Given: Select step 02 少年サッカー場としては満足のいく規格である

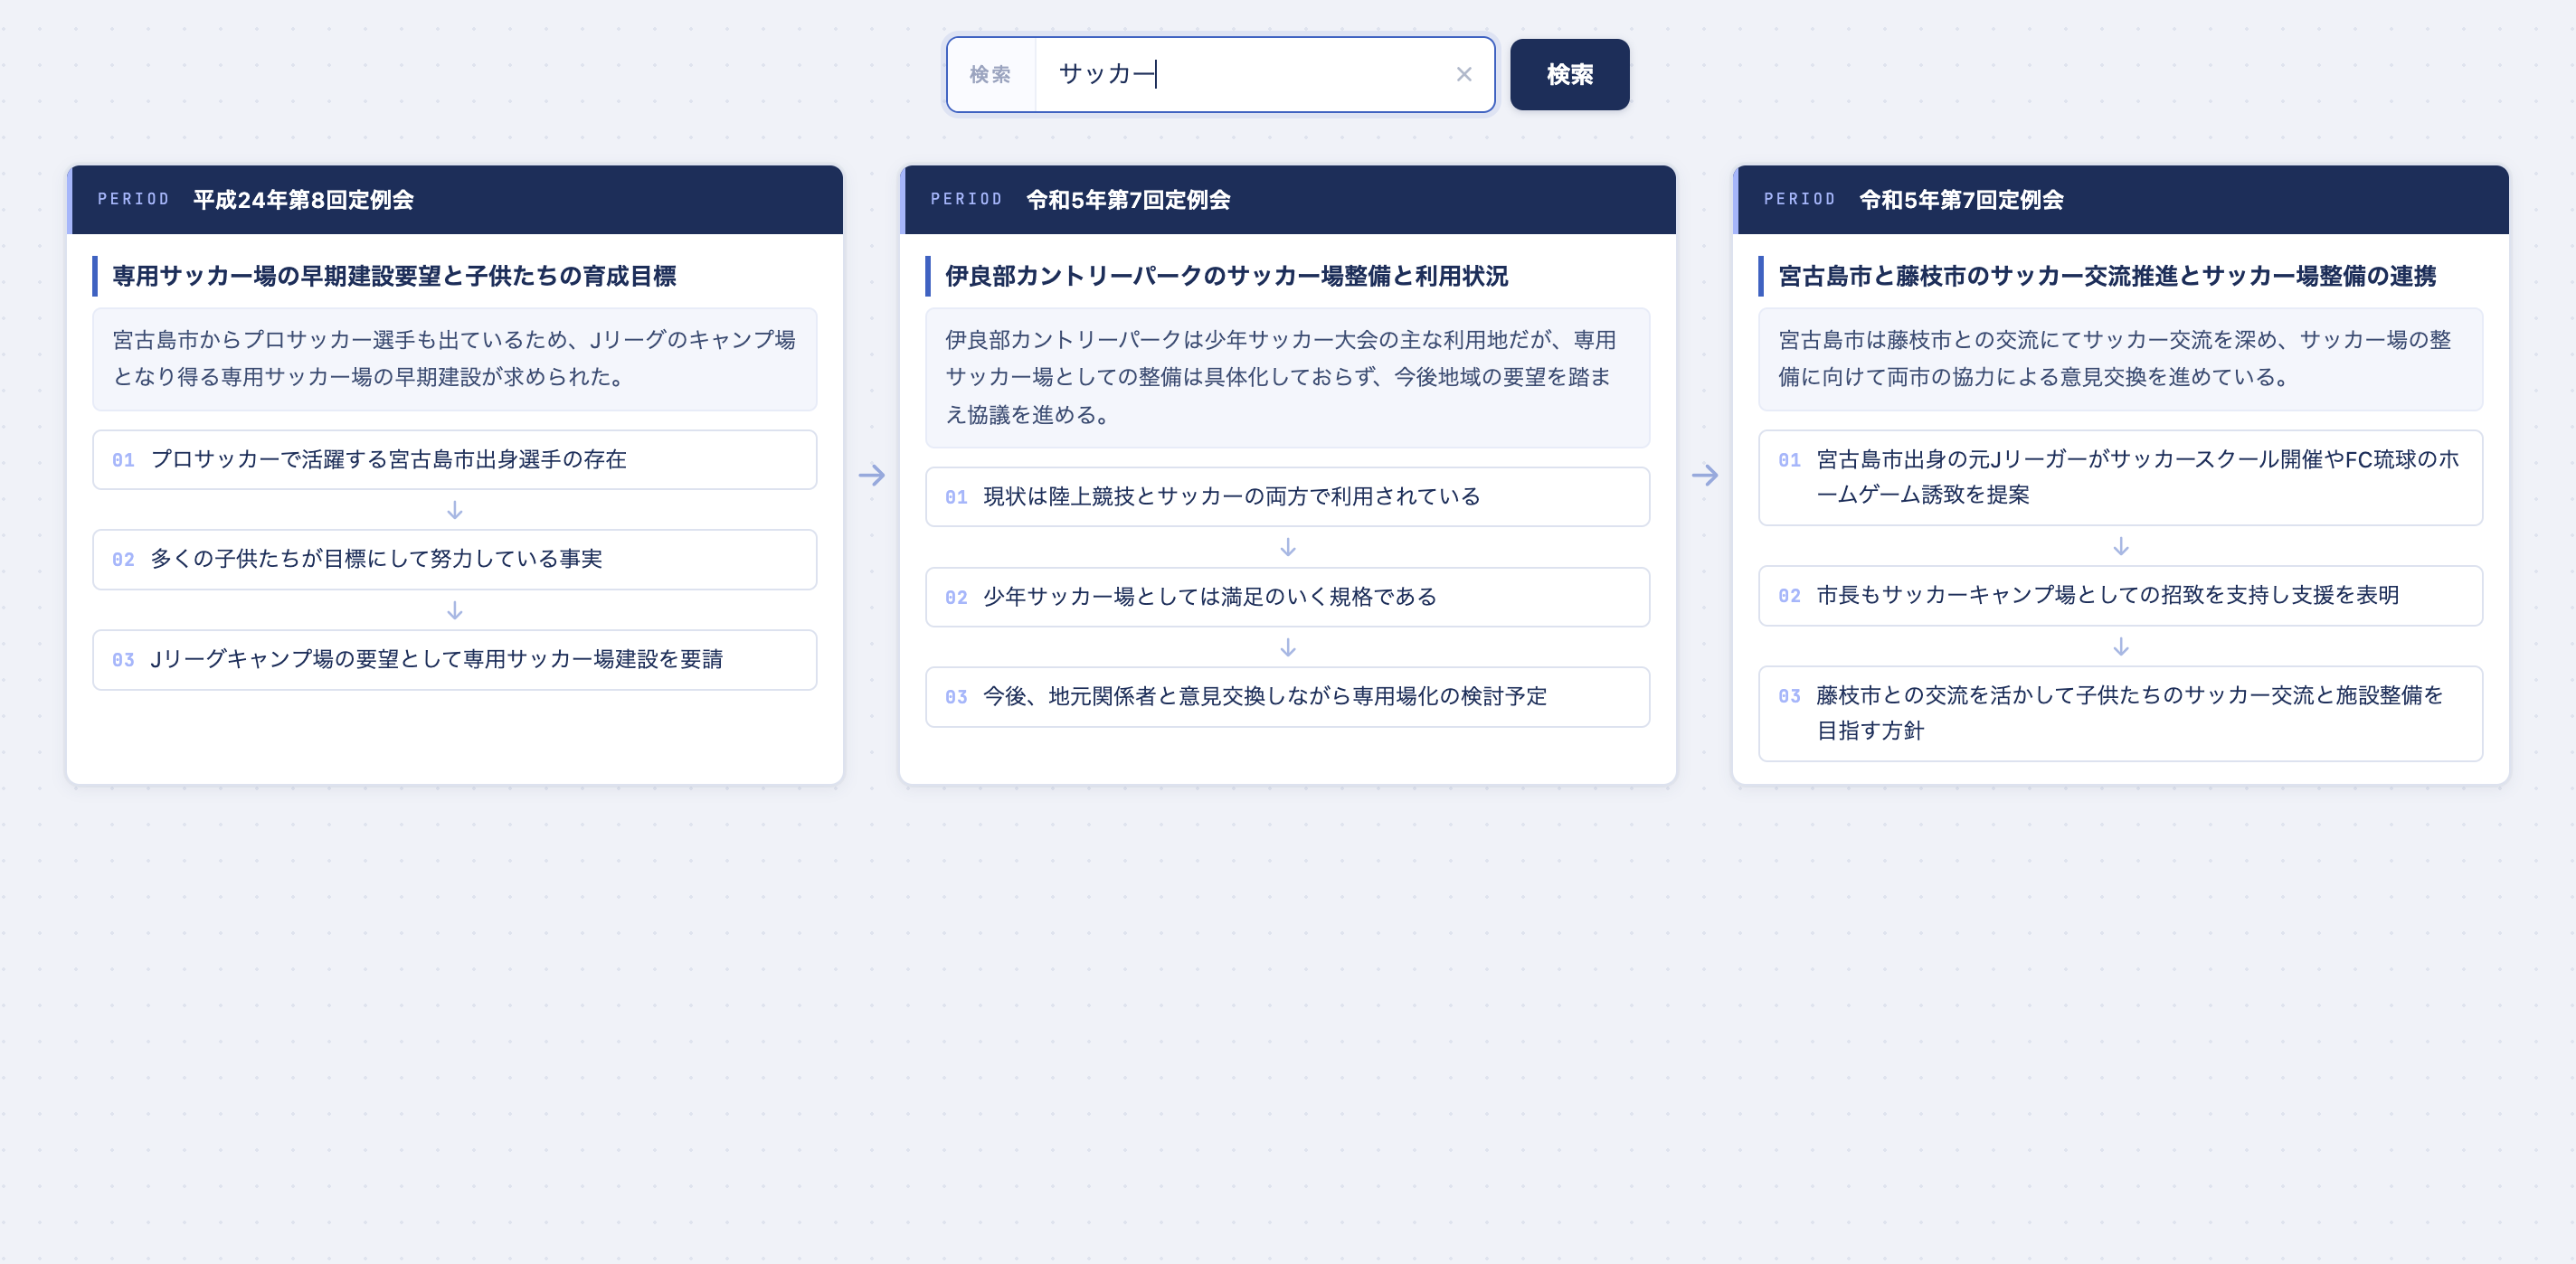Looking at the screenshot, I should pos(1287,597).
